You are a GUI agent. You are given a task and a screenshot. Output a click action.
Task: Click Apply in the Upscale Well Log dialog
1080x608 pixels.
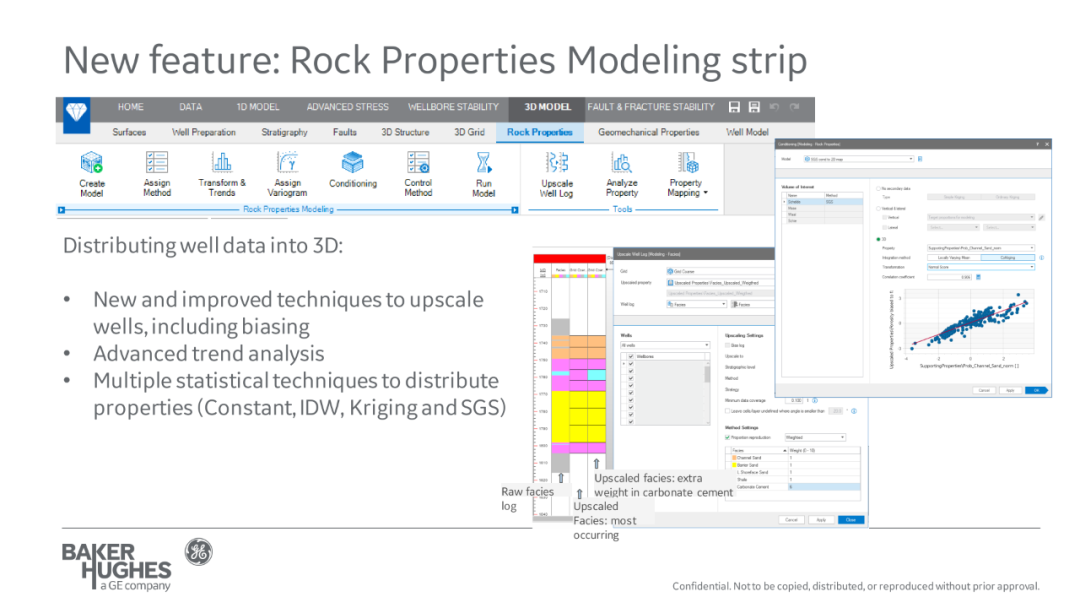click(x=821, y=520)
